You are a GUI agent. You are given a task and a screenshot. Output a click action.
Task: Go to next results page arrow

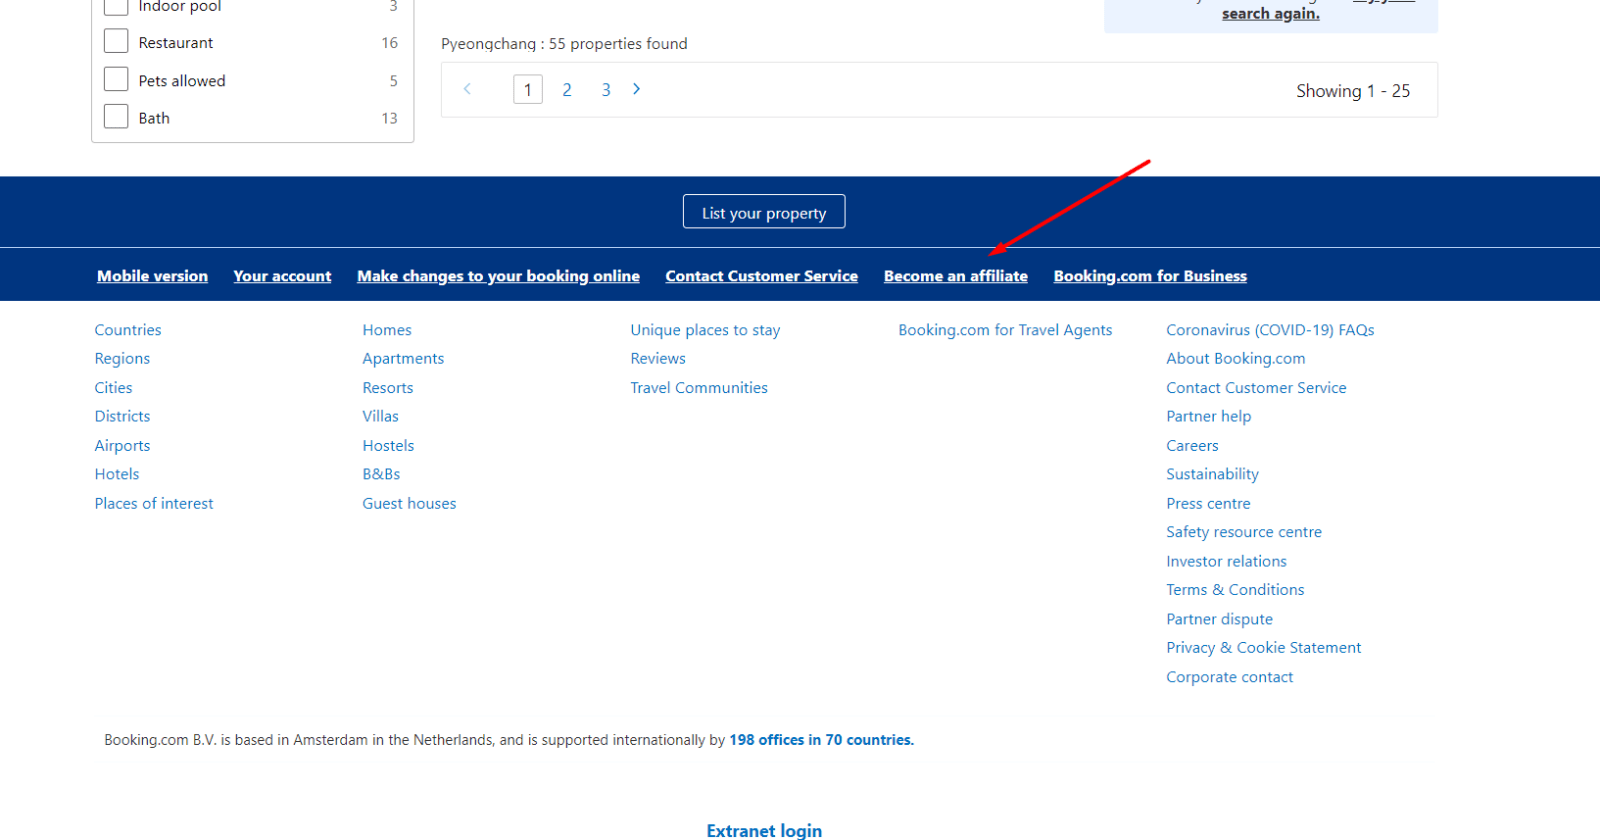click(636, 89)
